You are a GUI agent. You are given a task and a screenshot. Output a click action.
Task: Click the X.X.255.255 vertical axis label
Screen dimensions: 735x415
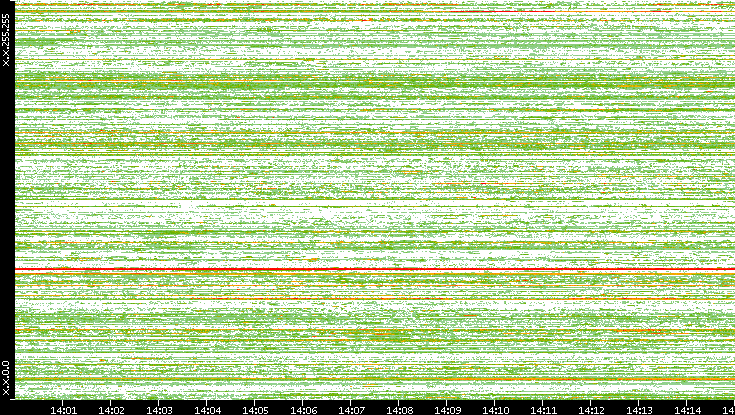click(6, 40)
